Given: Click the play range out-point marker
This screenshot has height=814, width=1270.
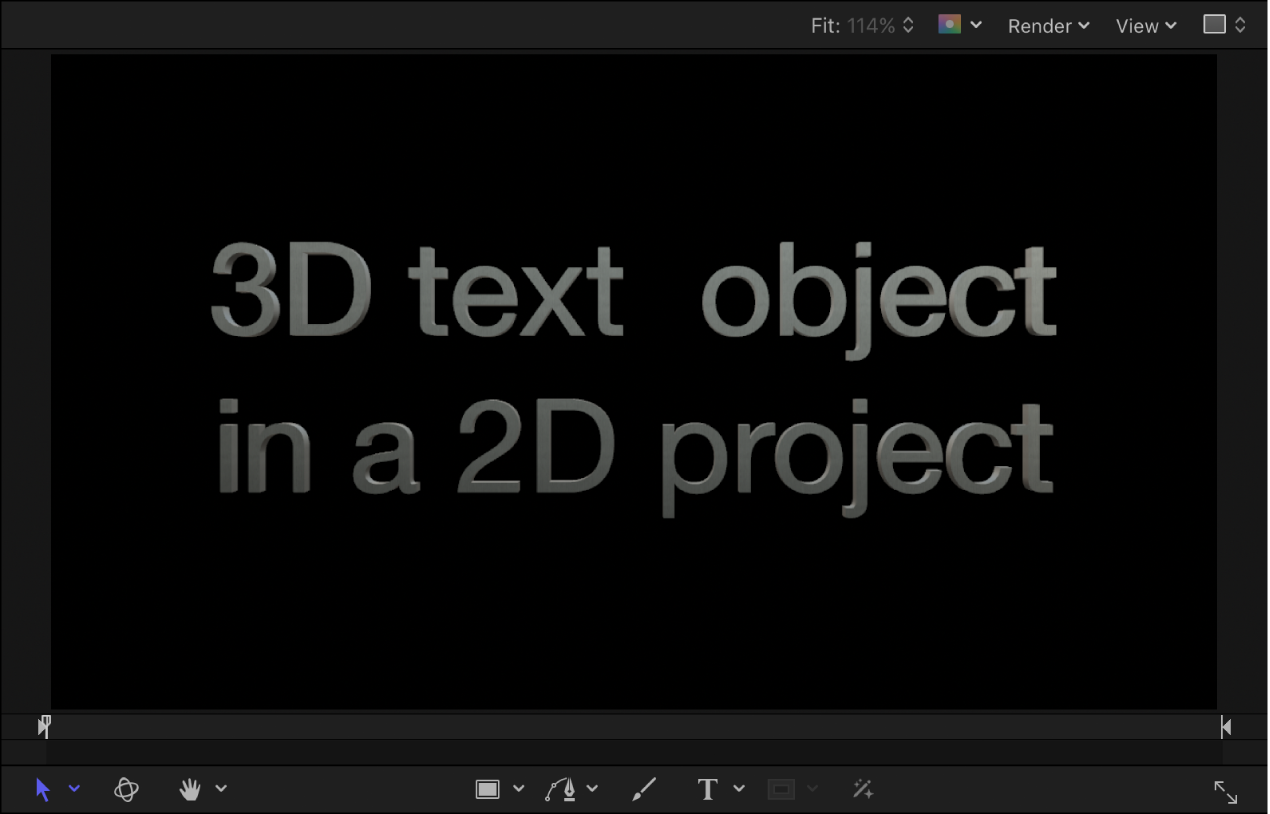Looking at the screenshot, I should (1224, 726).
